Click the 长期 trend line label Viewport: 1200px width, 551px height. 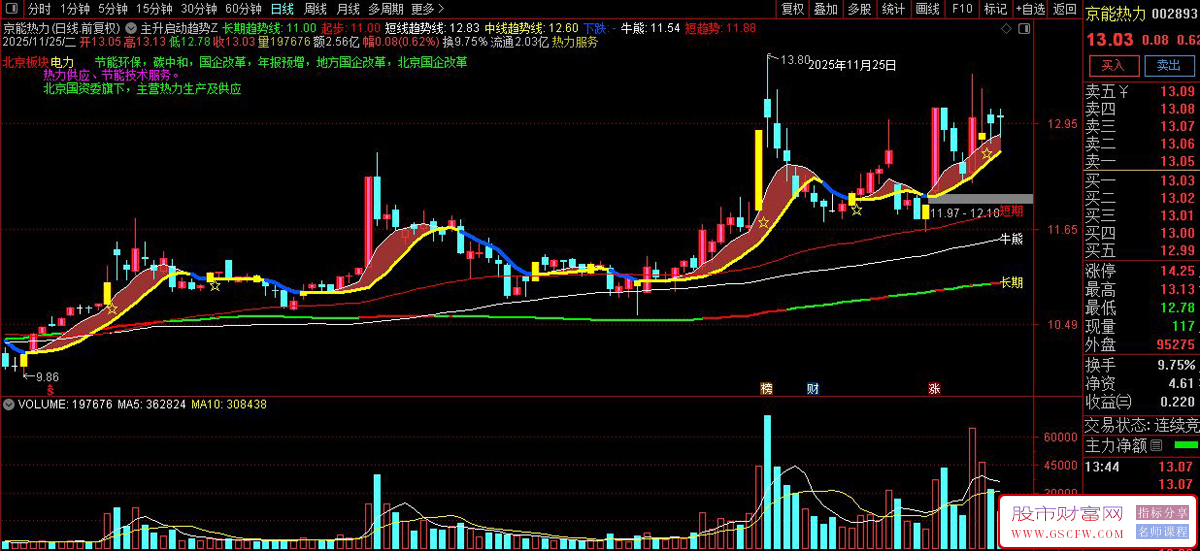tap(1012, 282)
